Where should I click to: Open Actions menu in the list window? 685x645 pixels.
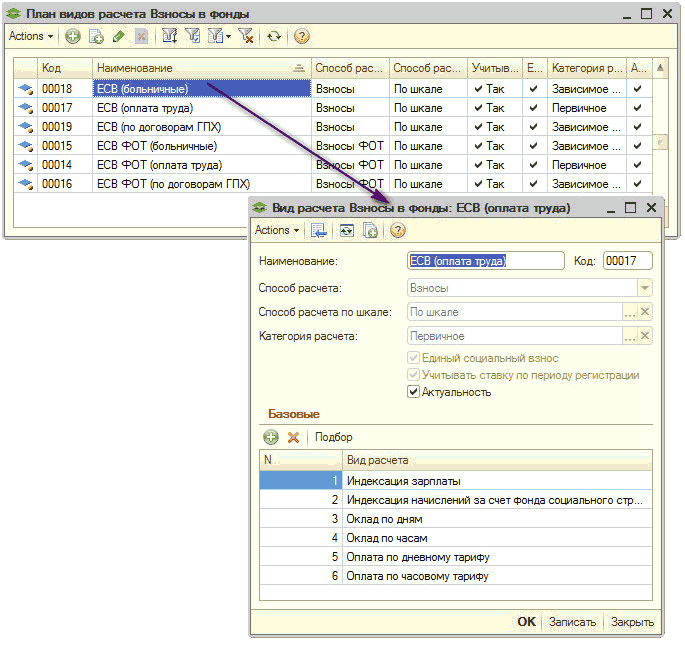click(30, 36)
